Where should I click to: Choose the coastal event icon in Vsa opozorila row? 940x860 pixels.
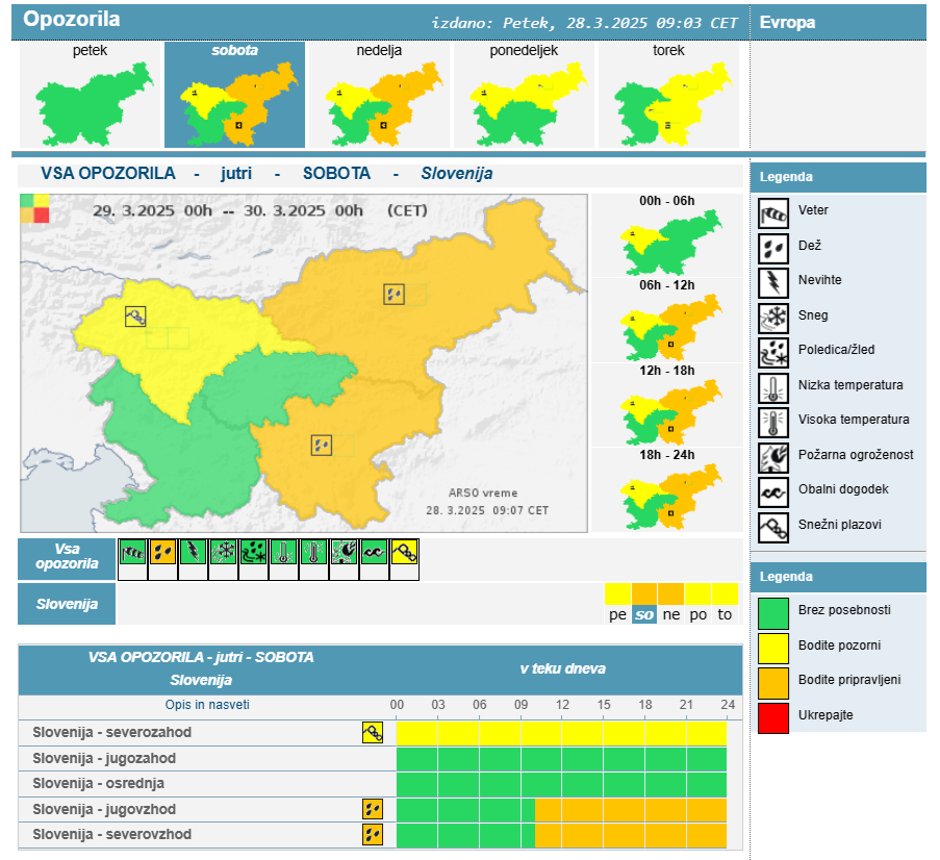tap(374, 552)
